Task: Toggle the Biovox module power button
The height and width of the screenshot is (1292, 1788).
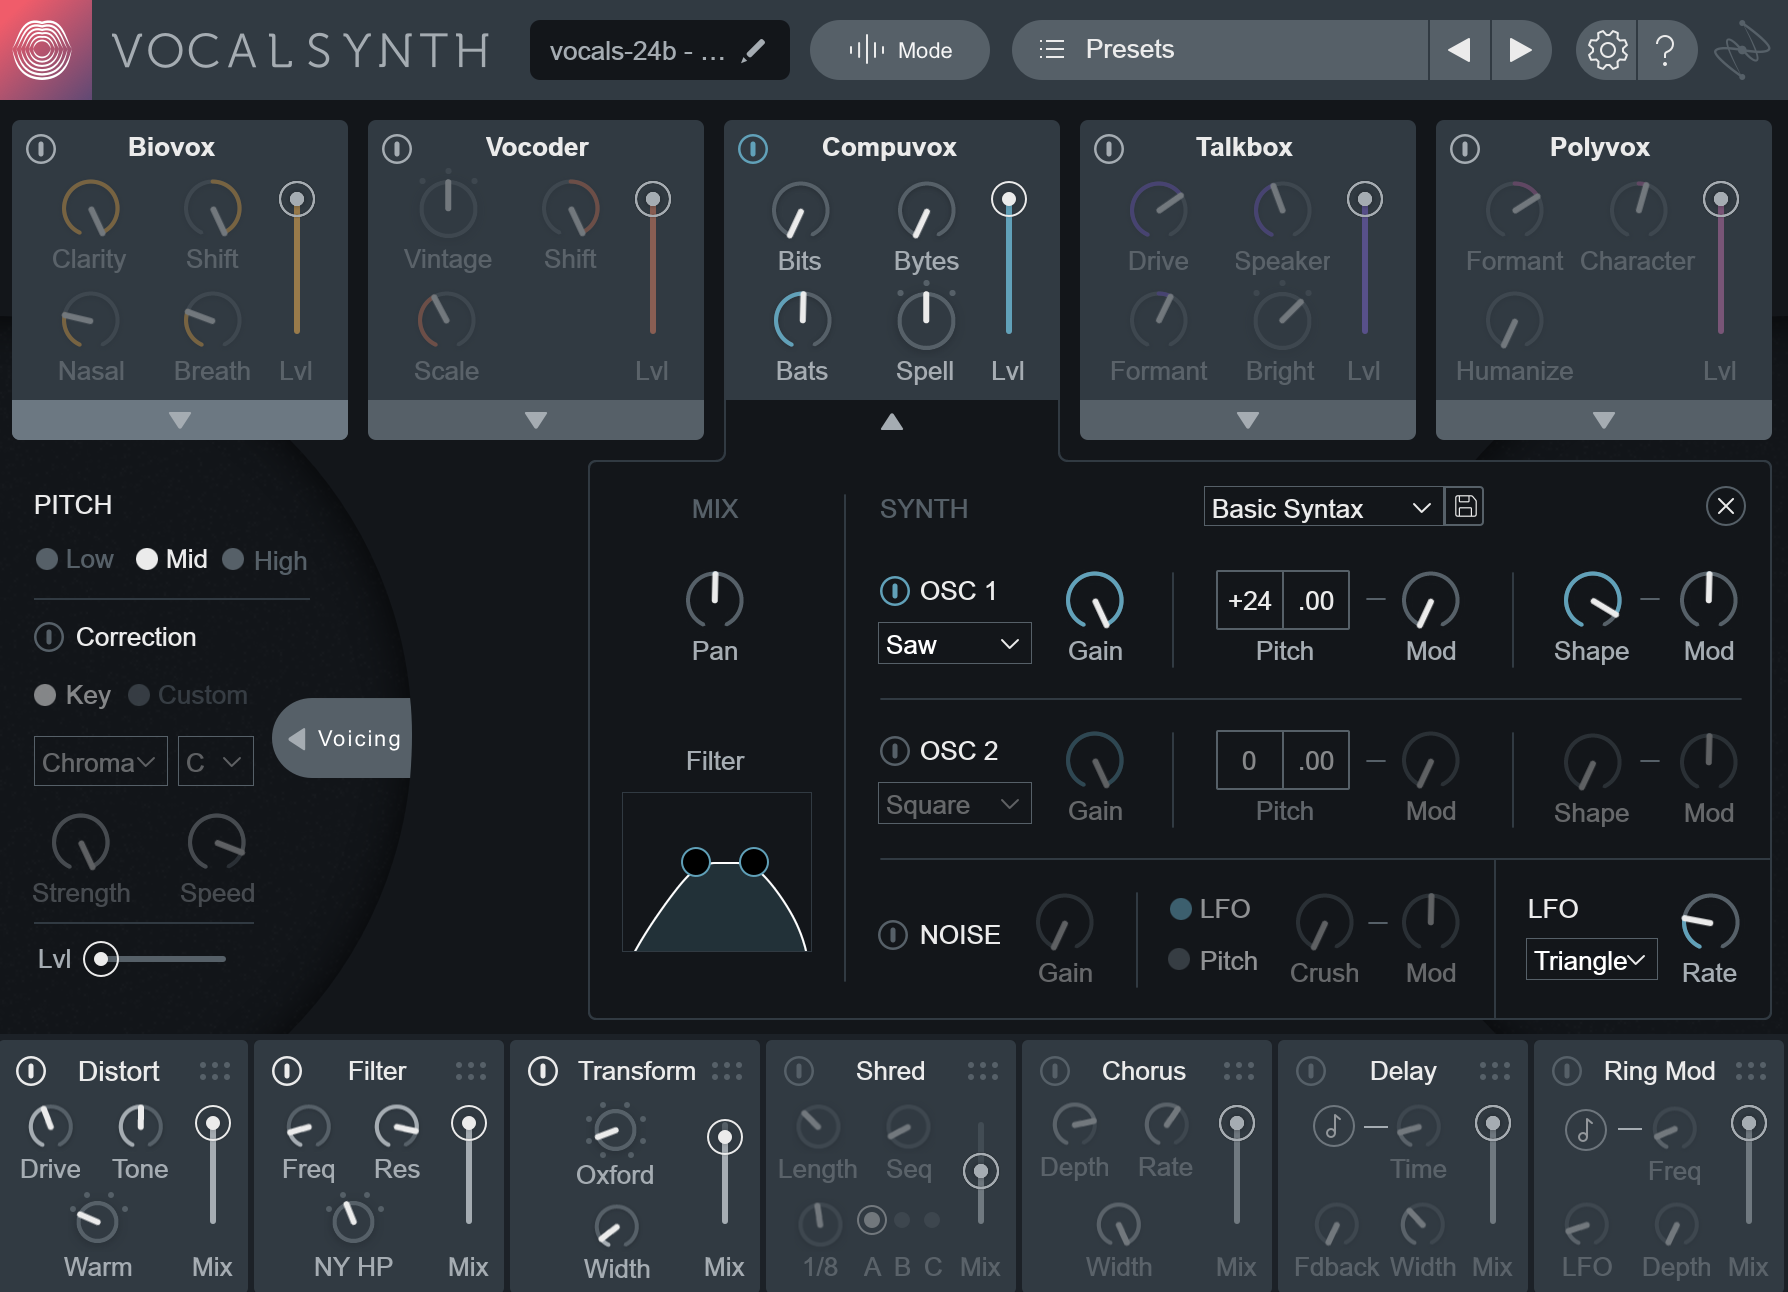Action: (41, 149)
